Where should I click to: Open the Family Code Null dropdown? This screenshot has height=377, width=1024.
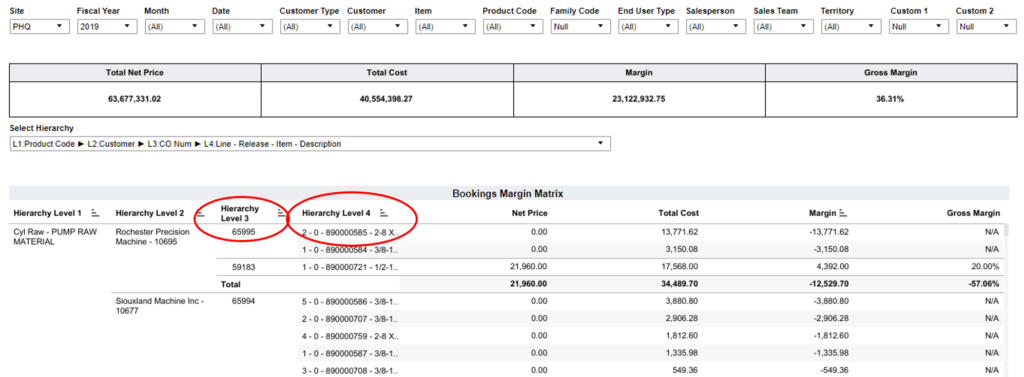click(x=581, y=27)
